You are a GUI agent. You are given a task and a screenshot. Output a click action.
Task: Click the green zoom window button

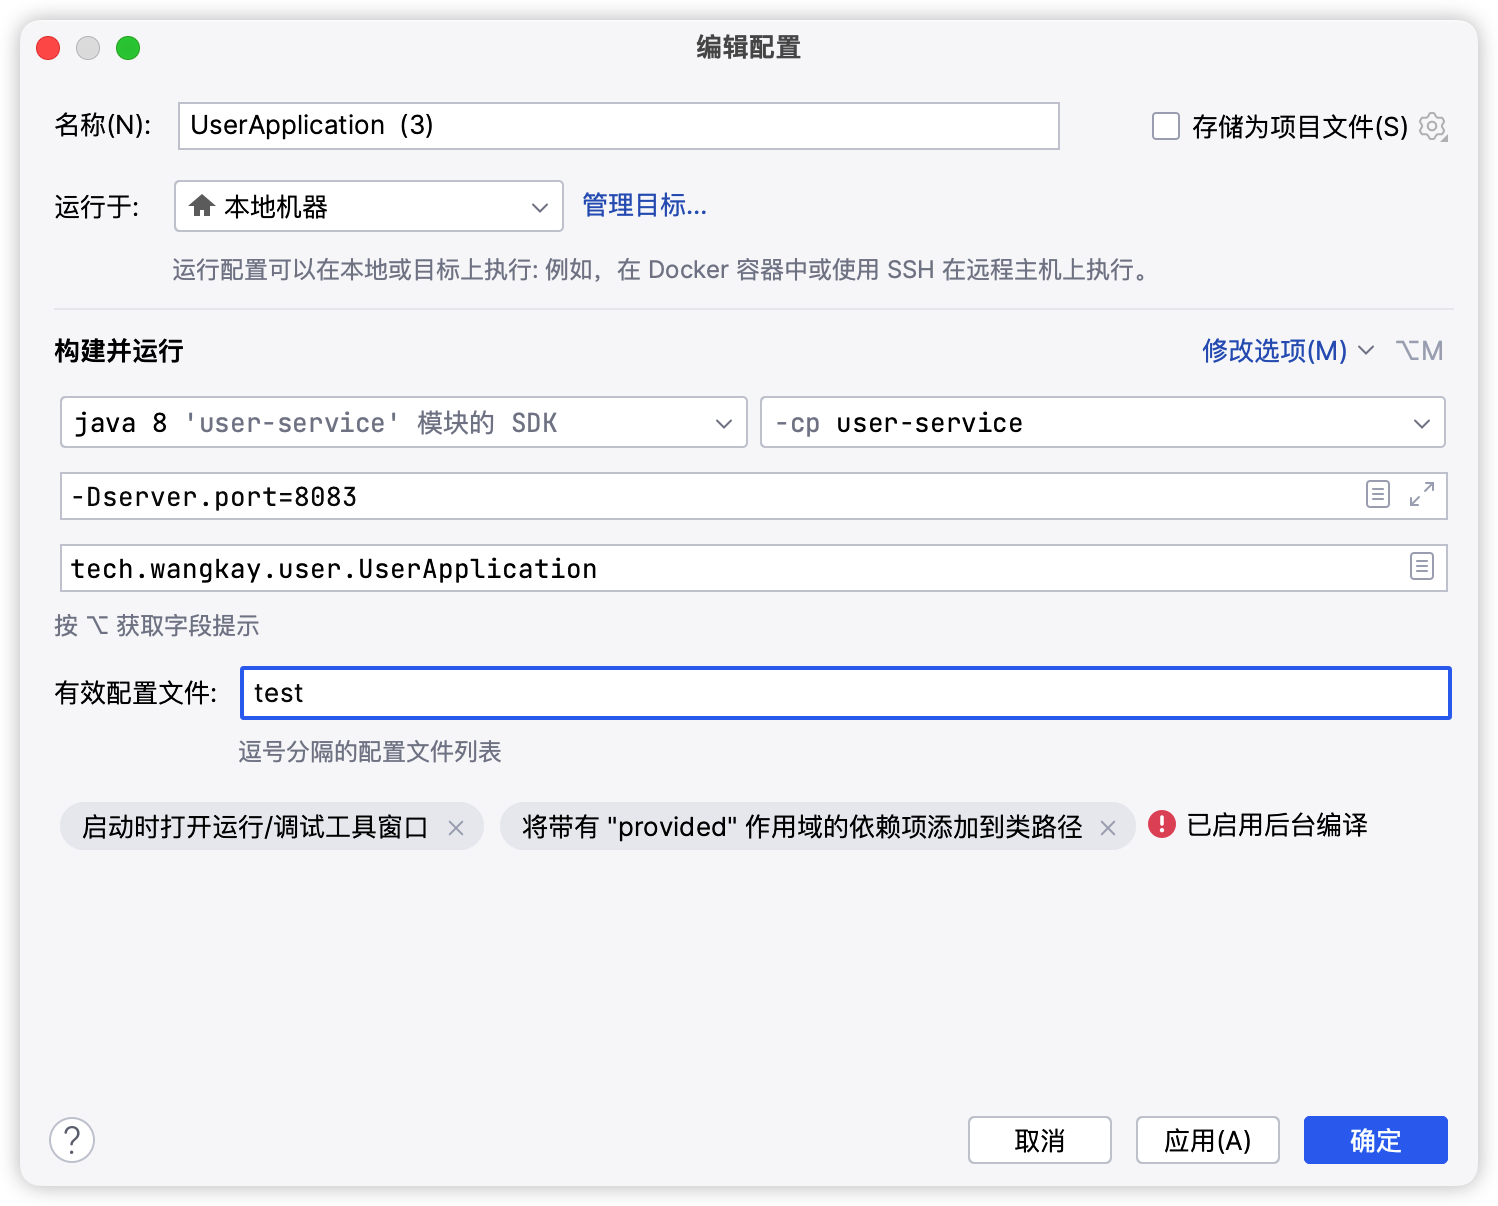[128, 48]
